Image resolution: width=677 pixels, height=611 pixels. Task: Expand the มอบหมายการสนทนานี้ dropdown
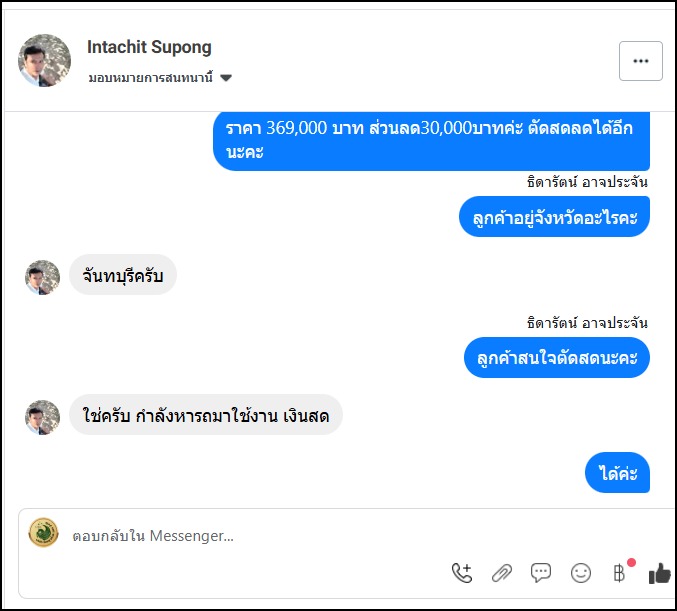[159, 78]
